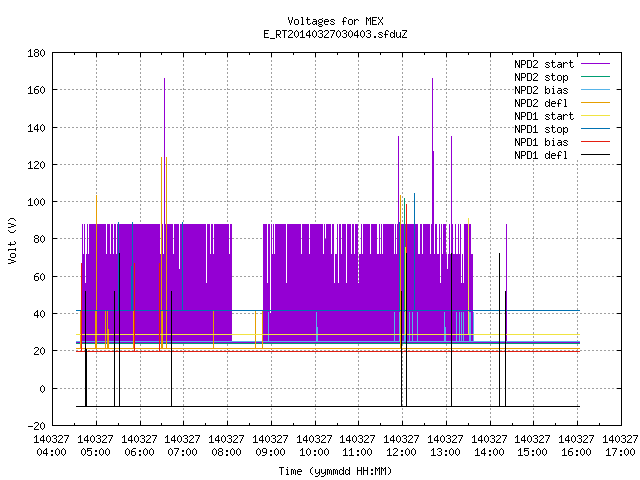This screenshot has height=480, width=640.
Task: Click the green NPD2 stop legend line
Action: coord(596,77)
